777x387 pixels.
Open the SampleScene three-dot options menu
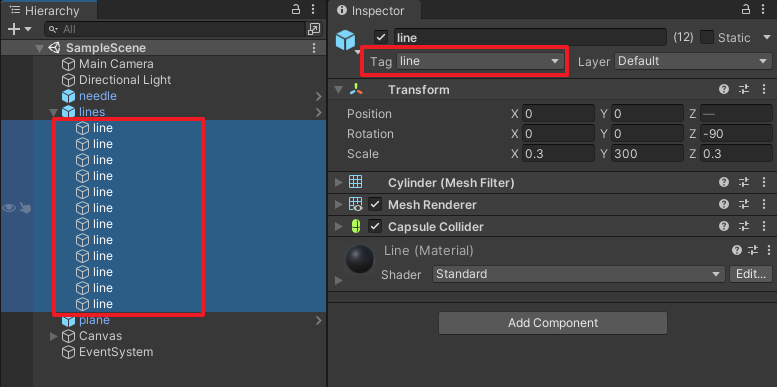pyautogui.click(x=314, y=48)
